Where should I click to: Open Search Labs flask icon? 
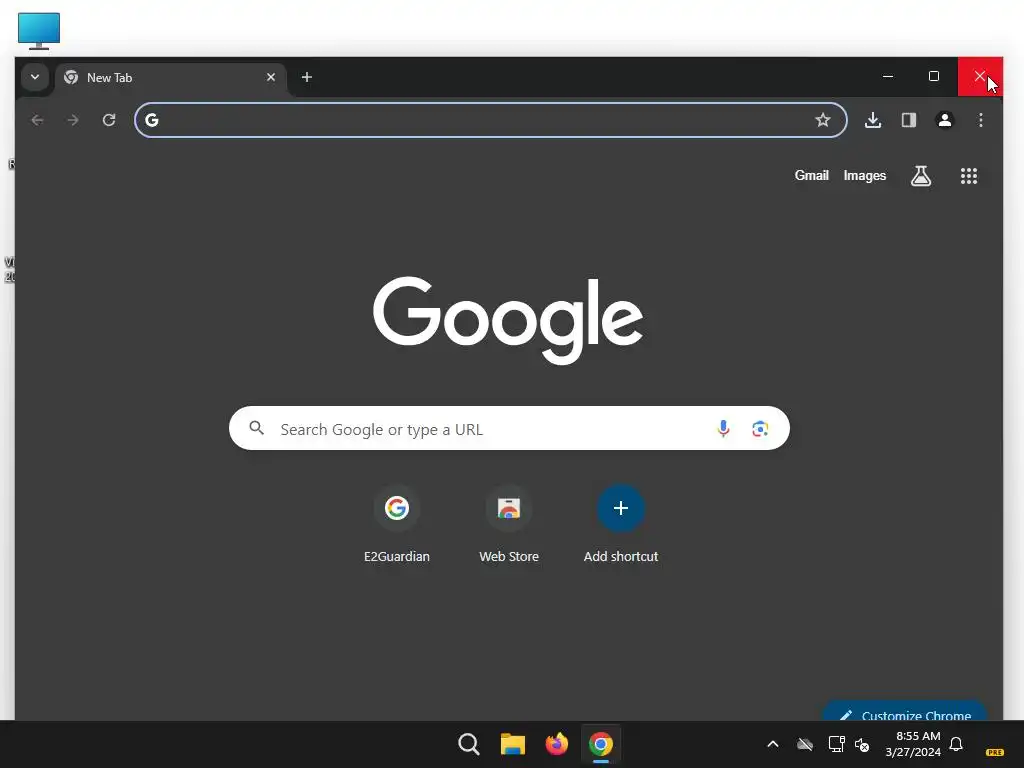pyautogui.click(x=921, y=176)
